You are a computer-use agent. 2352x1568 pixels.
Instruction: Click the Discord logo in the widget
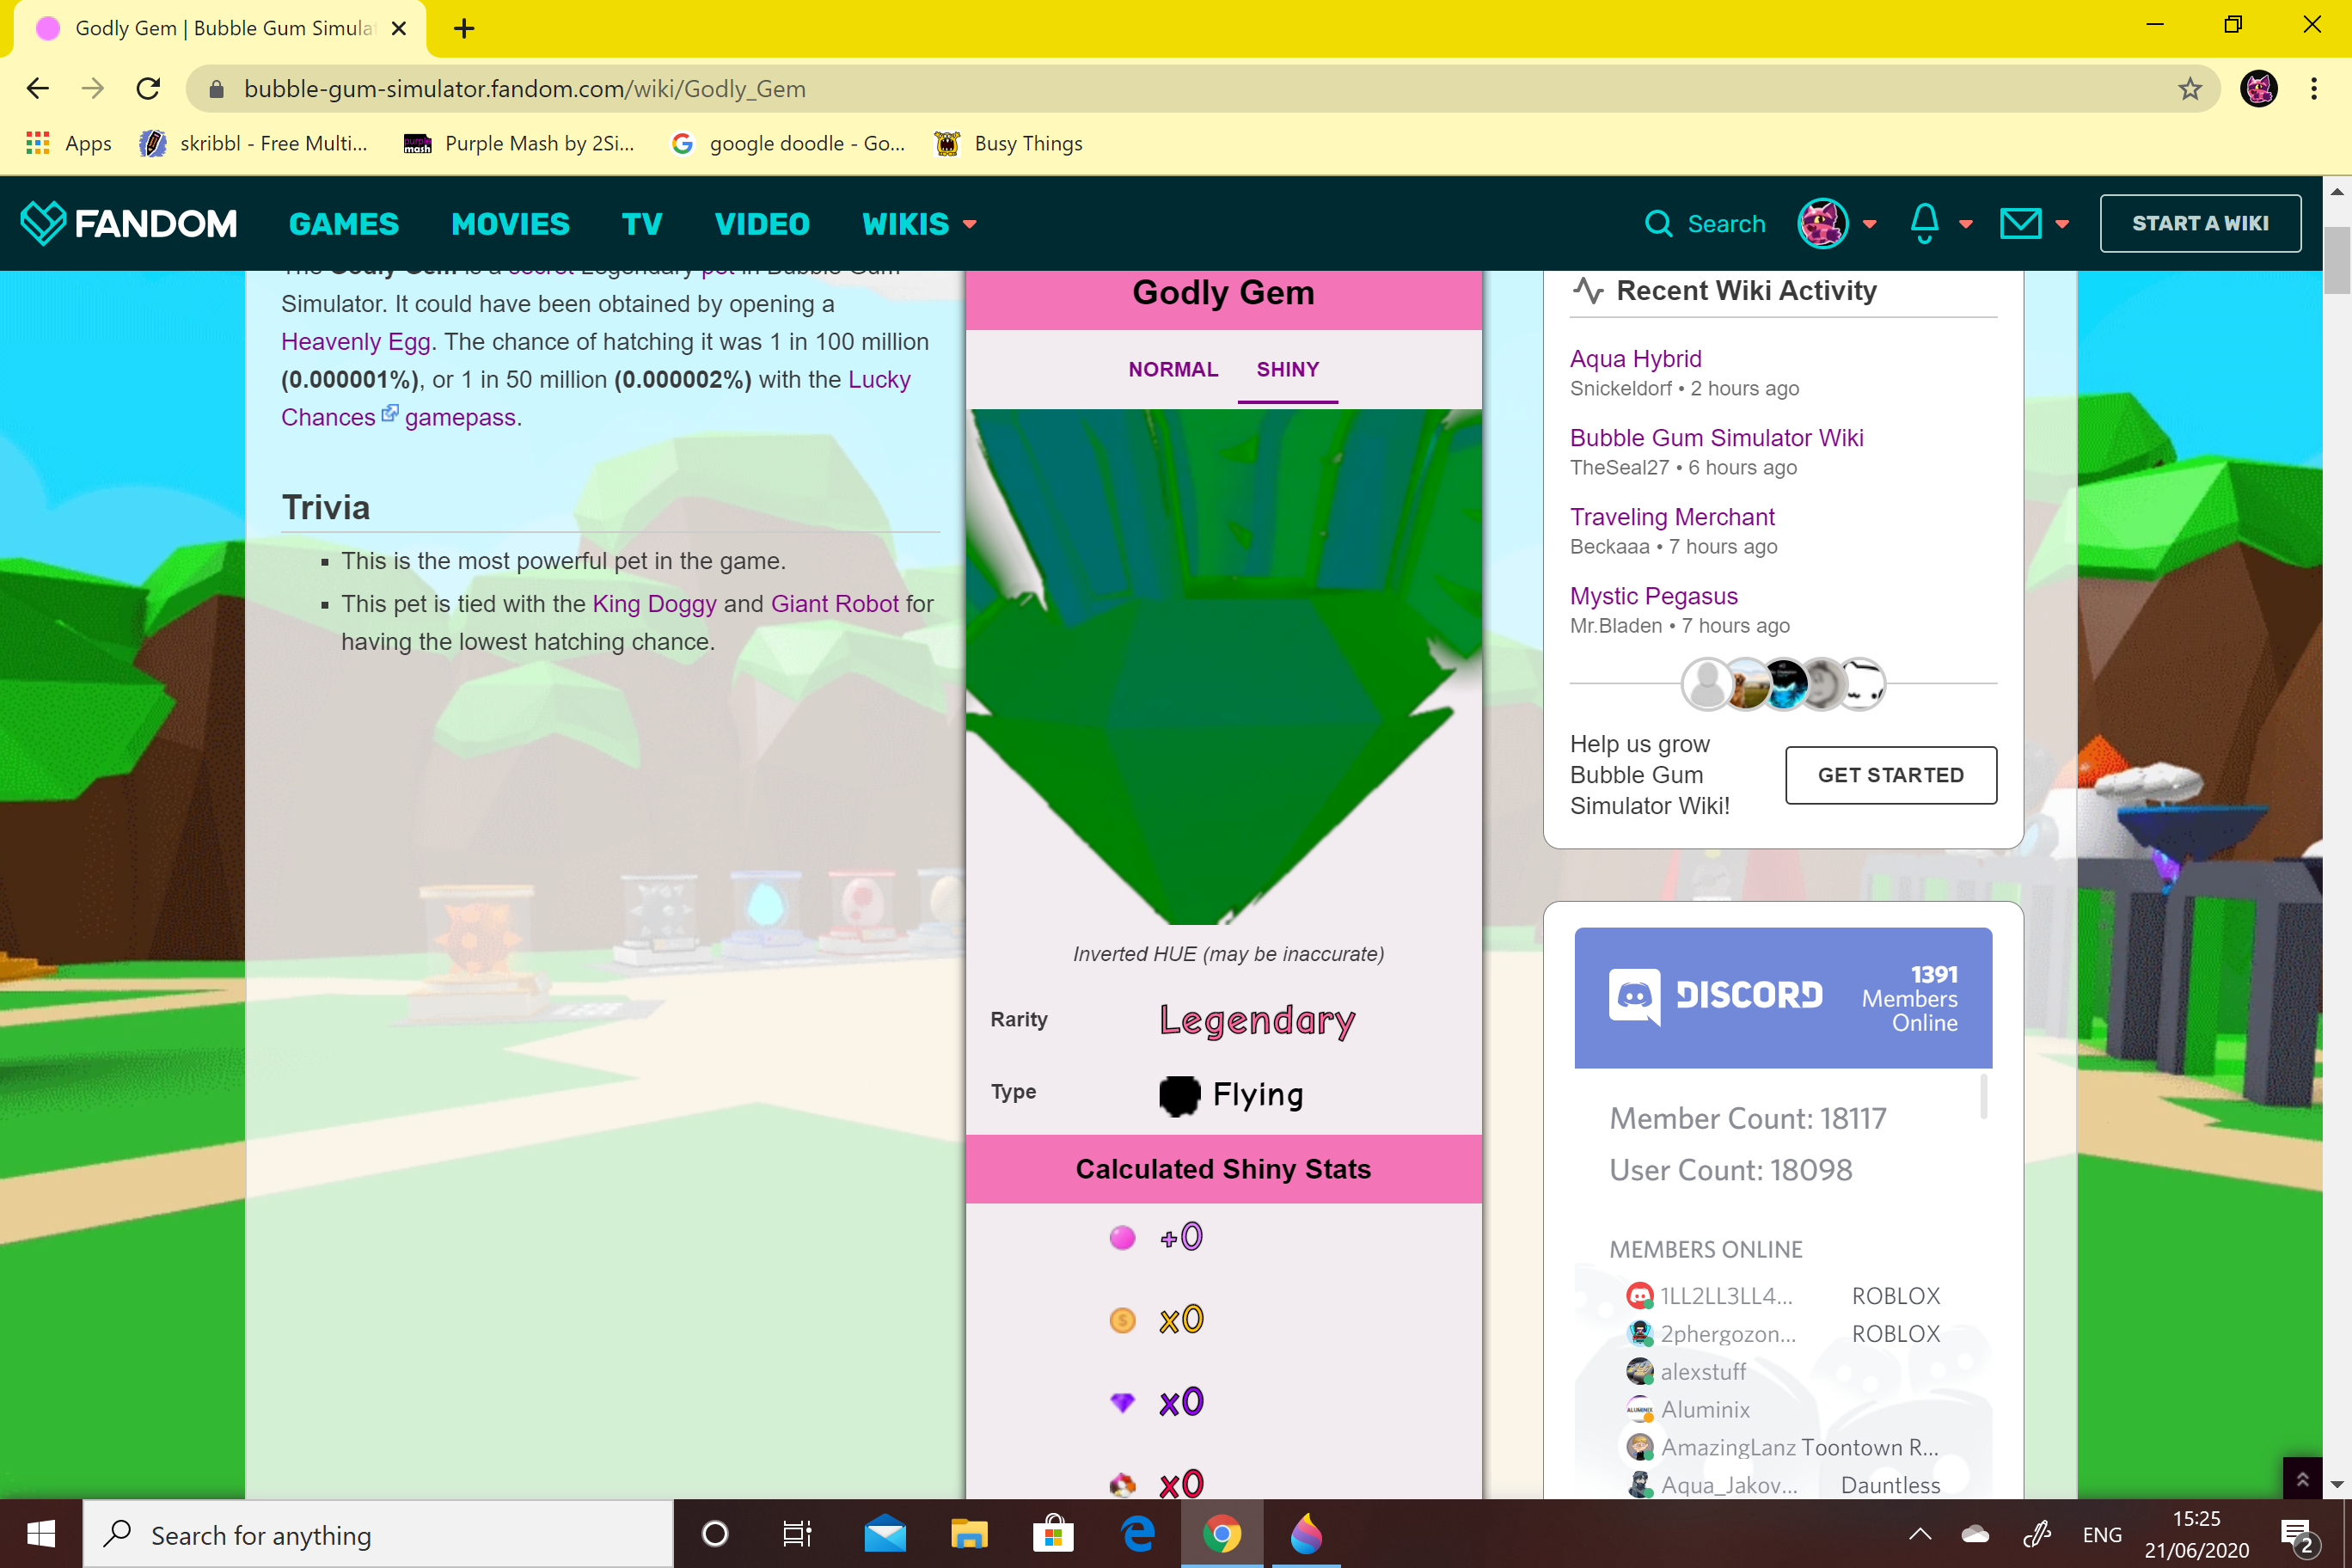tap(1635, 996)
